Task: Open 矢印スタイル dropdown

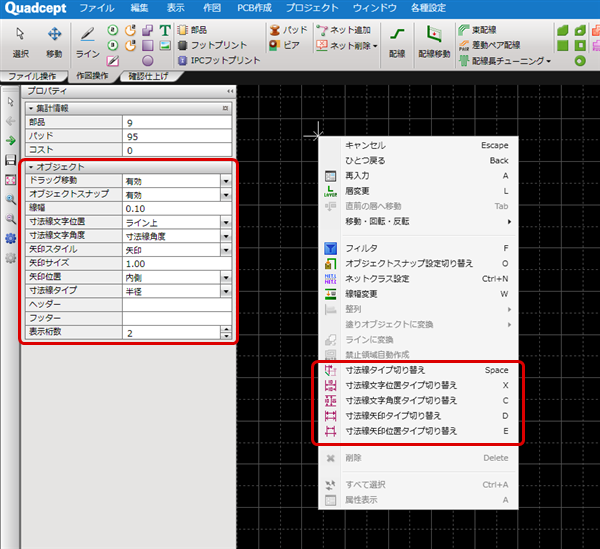Action: 226,250
